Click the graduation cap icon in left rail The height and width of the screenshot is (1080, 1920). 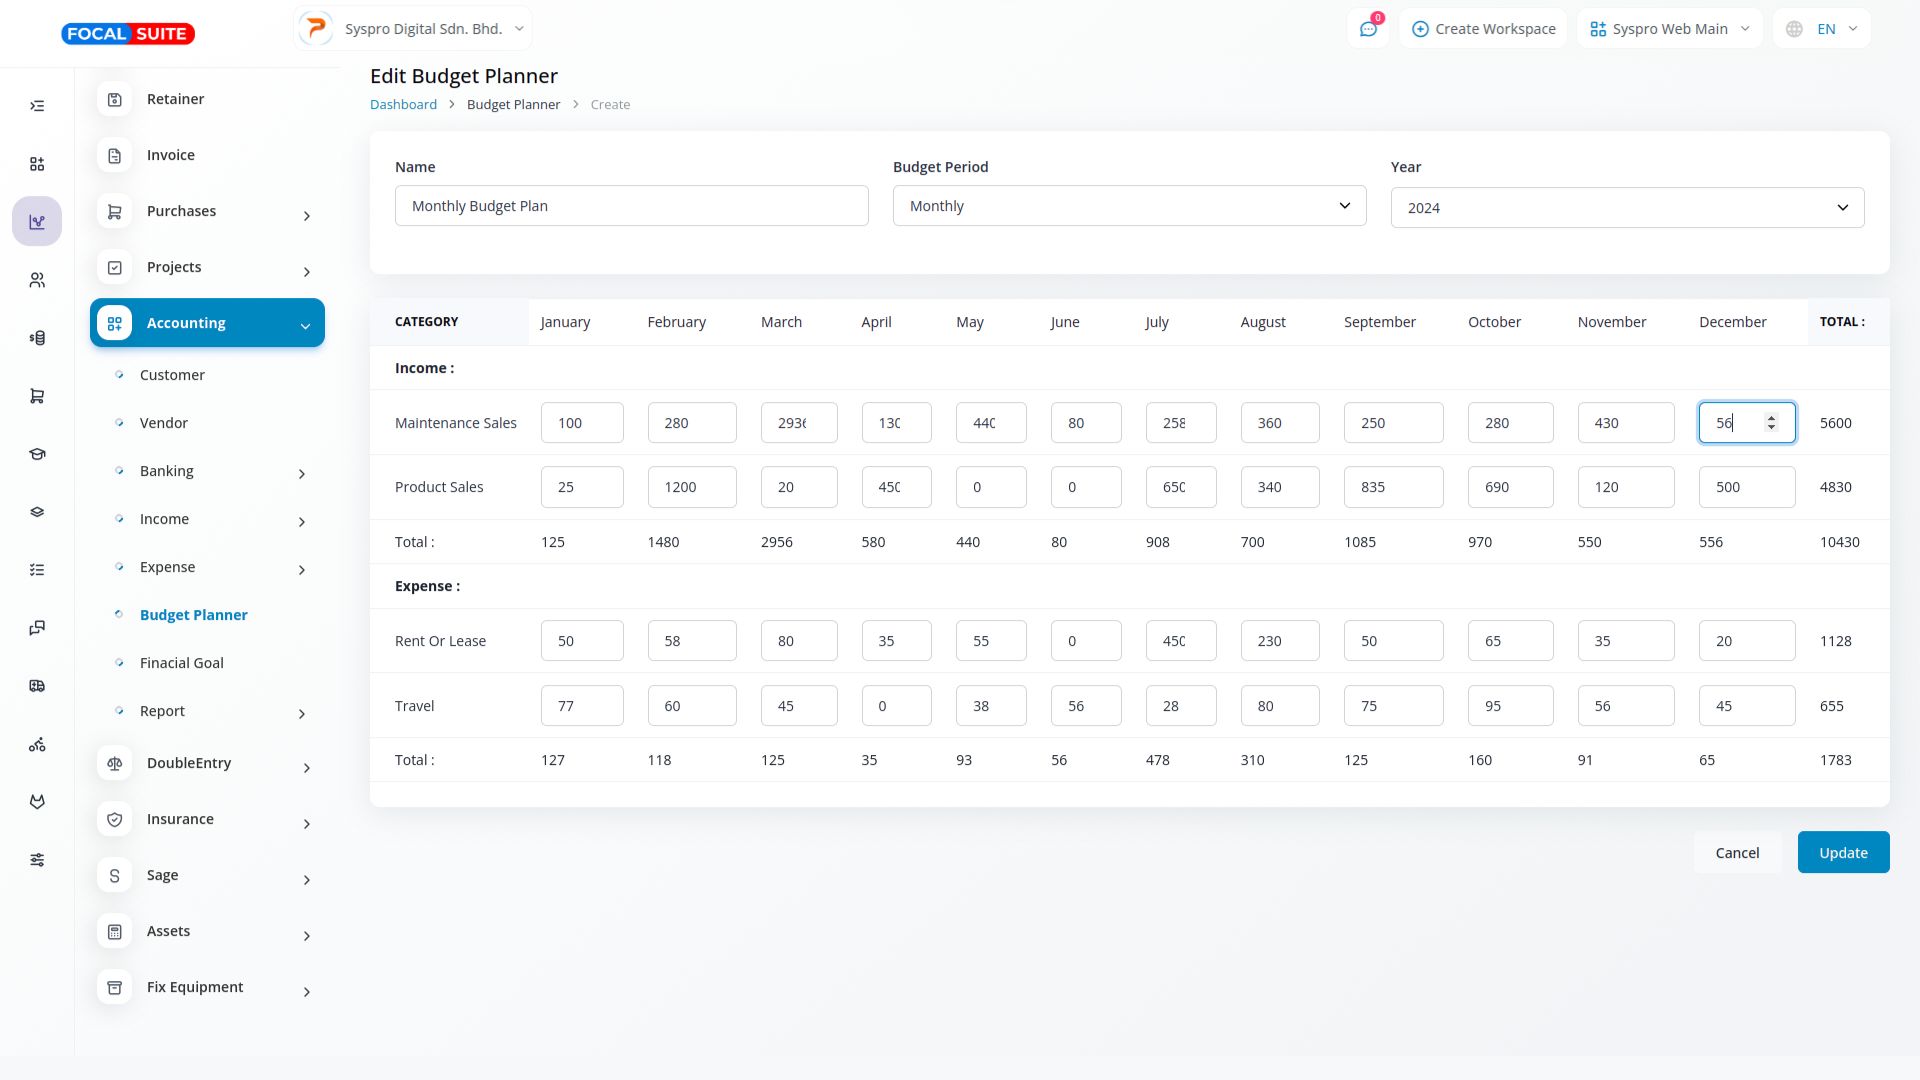(37, 454)
